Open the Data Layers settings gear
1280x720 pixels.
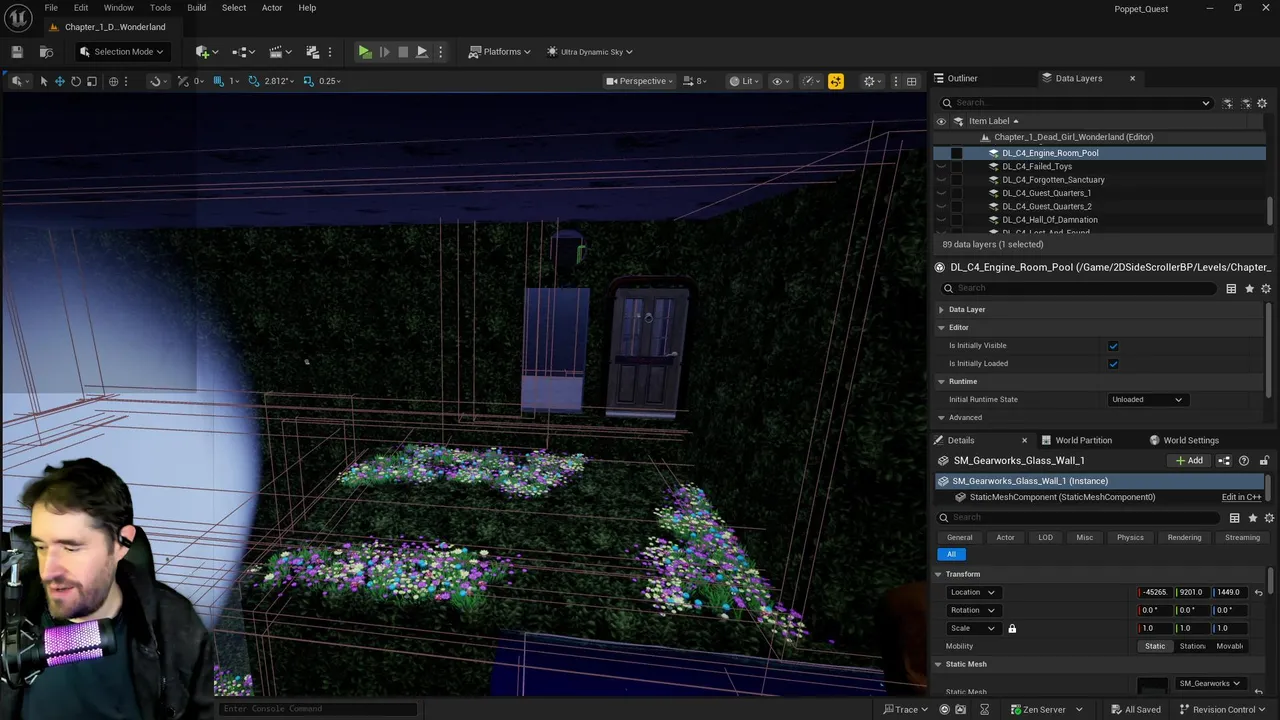click(x=1262, y=103)
